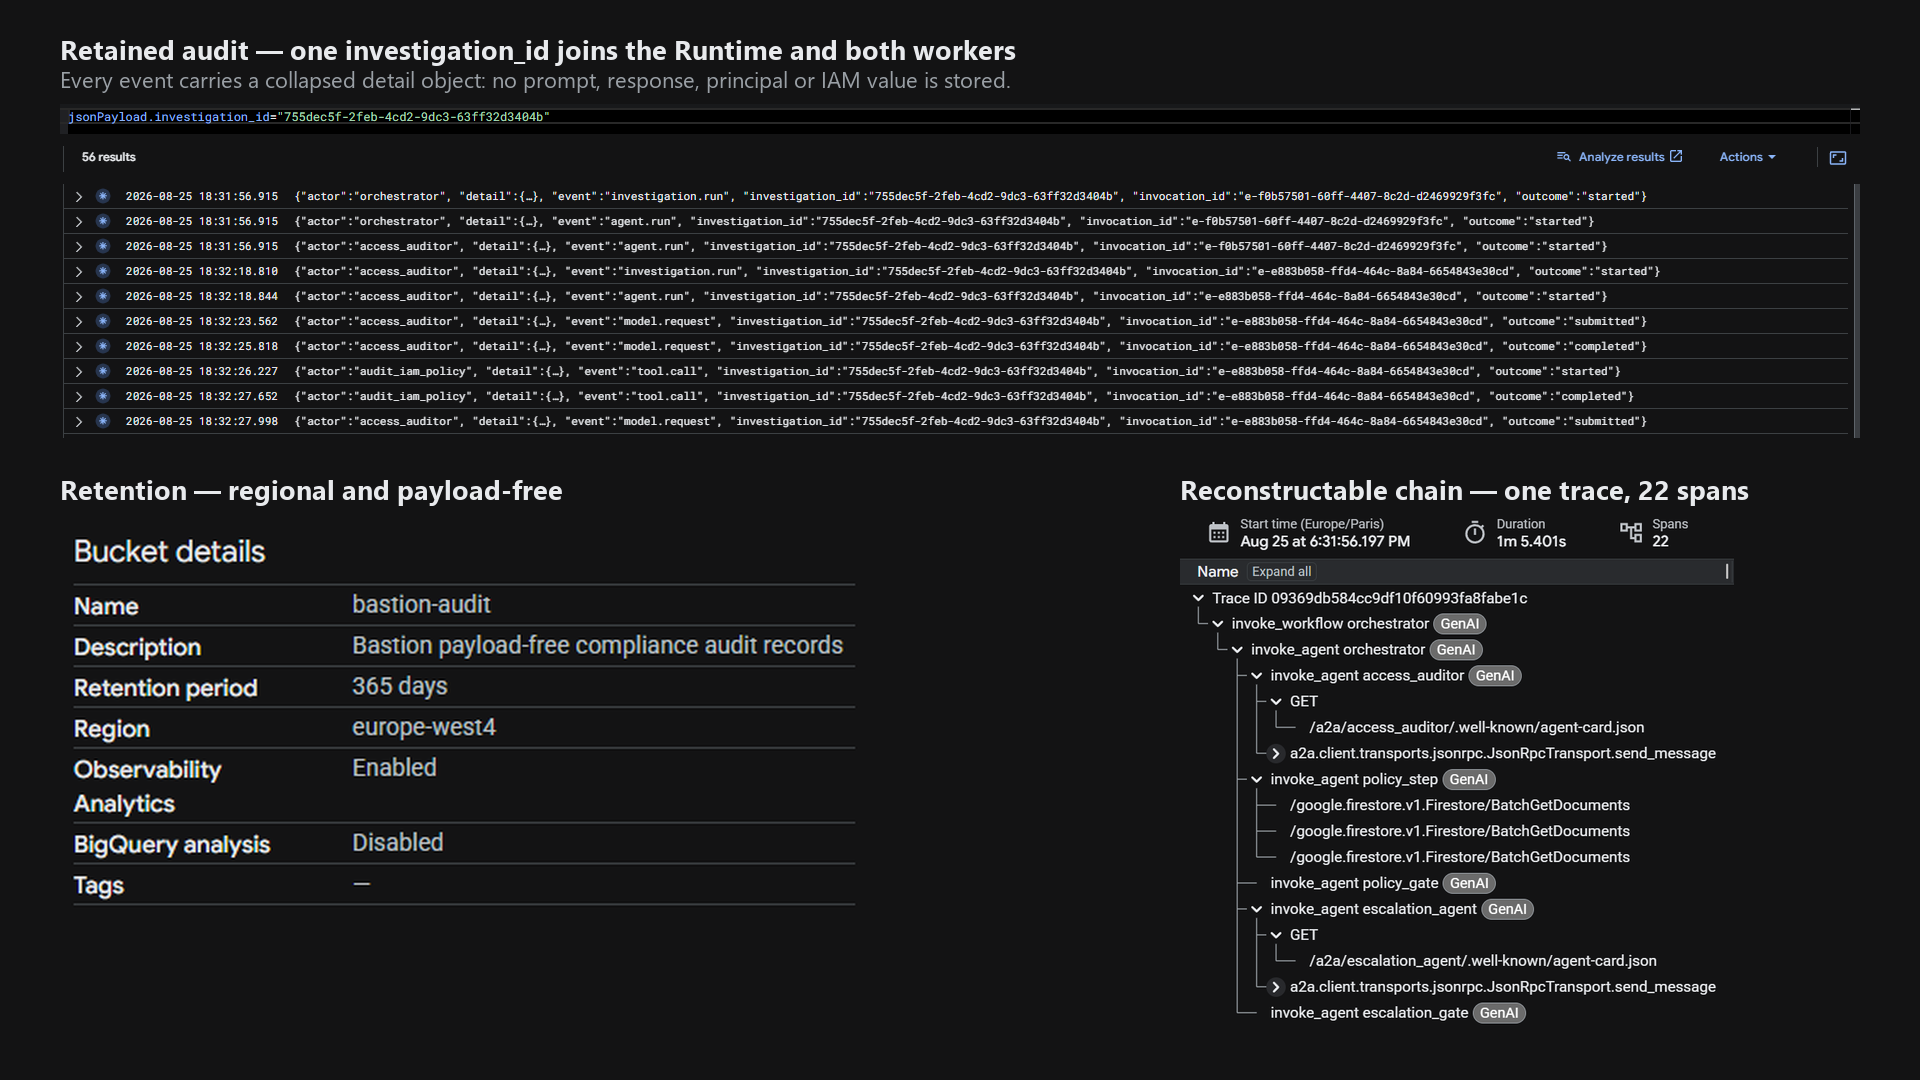The height and width of the screenshot is (1080, 1920).
Task: Click the 1m 5.401s duration value
Action: (1531, 542)
